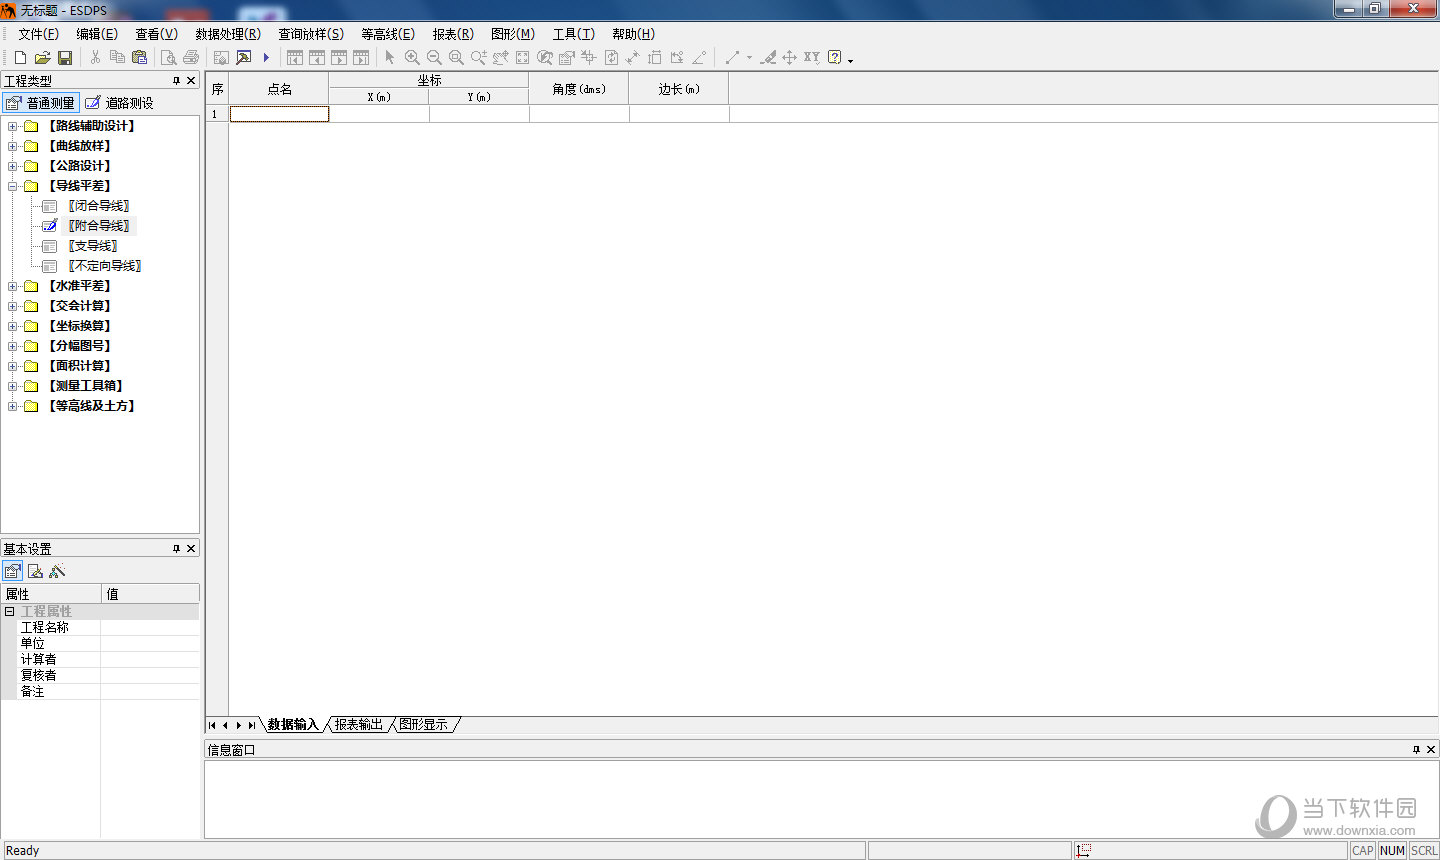The height and width of the screenshot is (860, 1440).
Task: Toggle pin on 工程类型 panel
Action: click(x=176, y=81)
